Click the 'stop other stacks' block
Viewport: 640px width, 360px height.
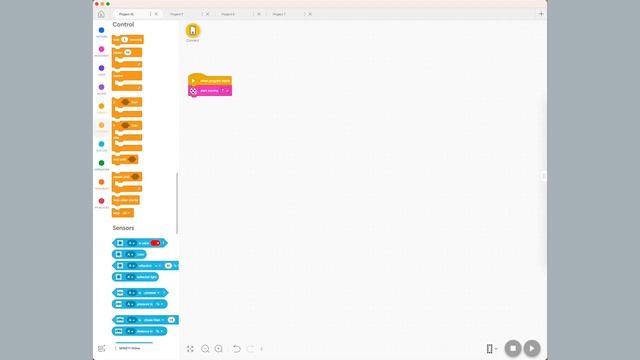[126, 200]
